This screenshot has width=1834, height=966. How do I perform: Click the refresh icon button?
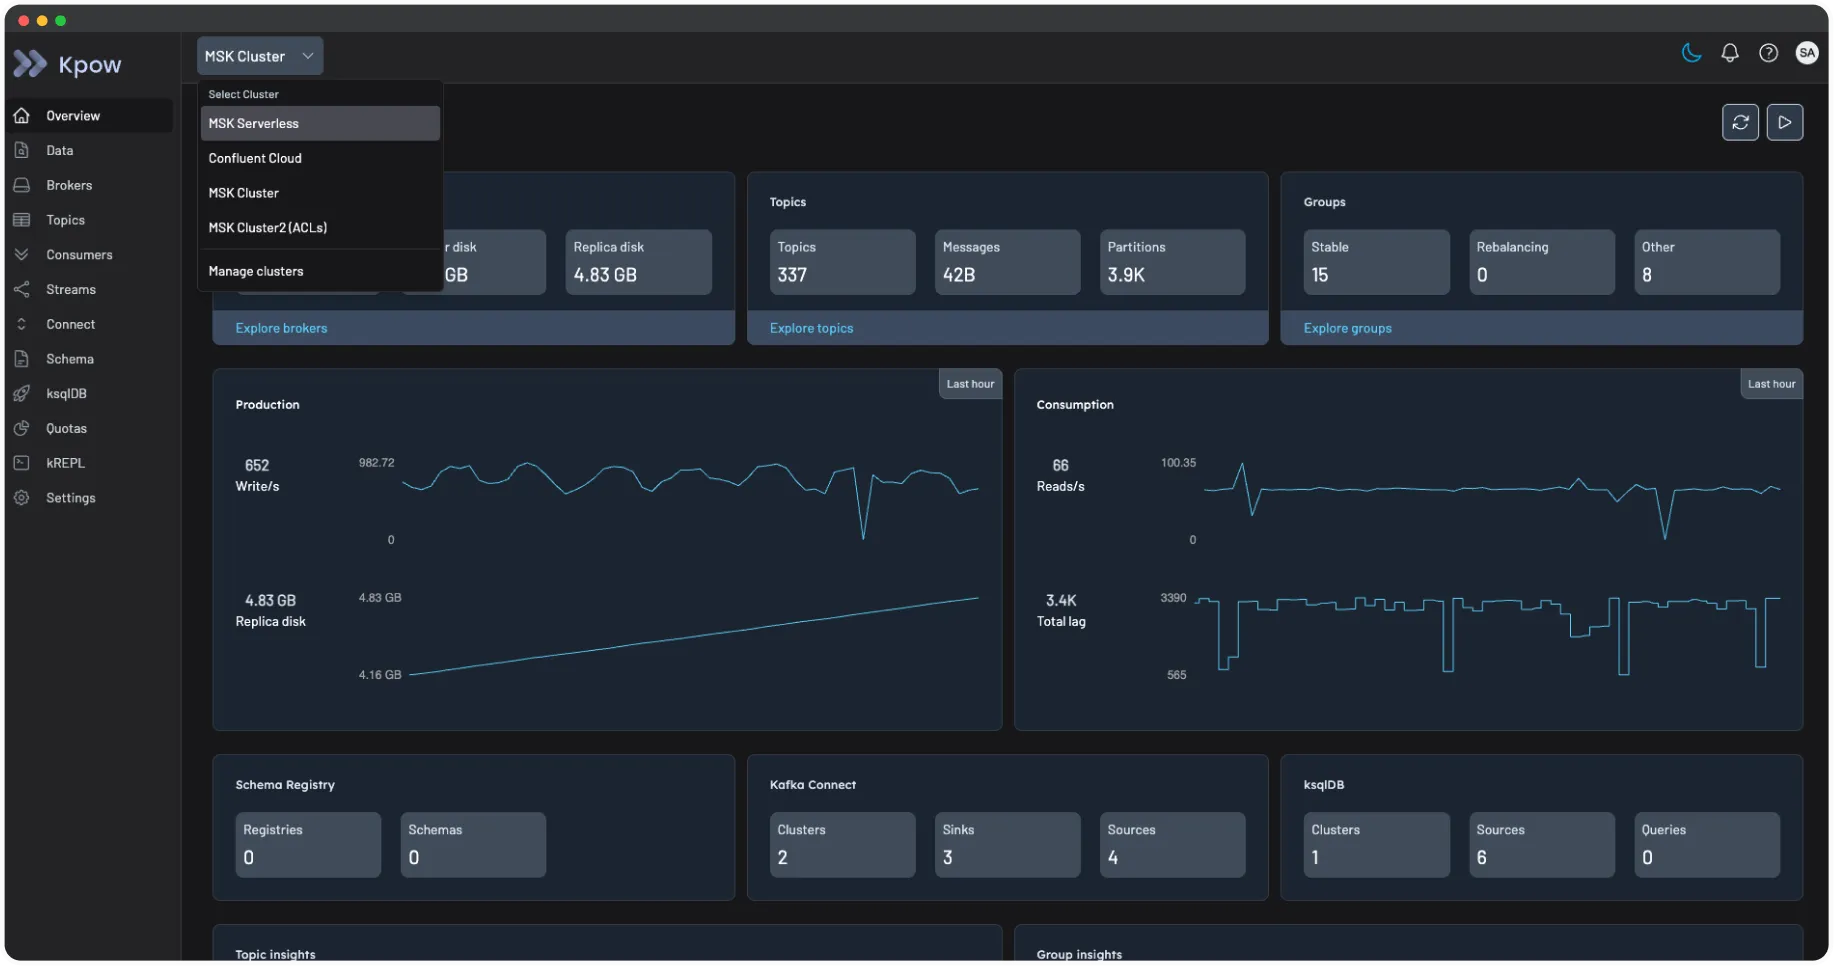1741,122
